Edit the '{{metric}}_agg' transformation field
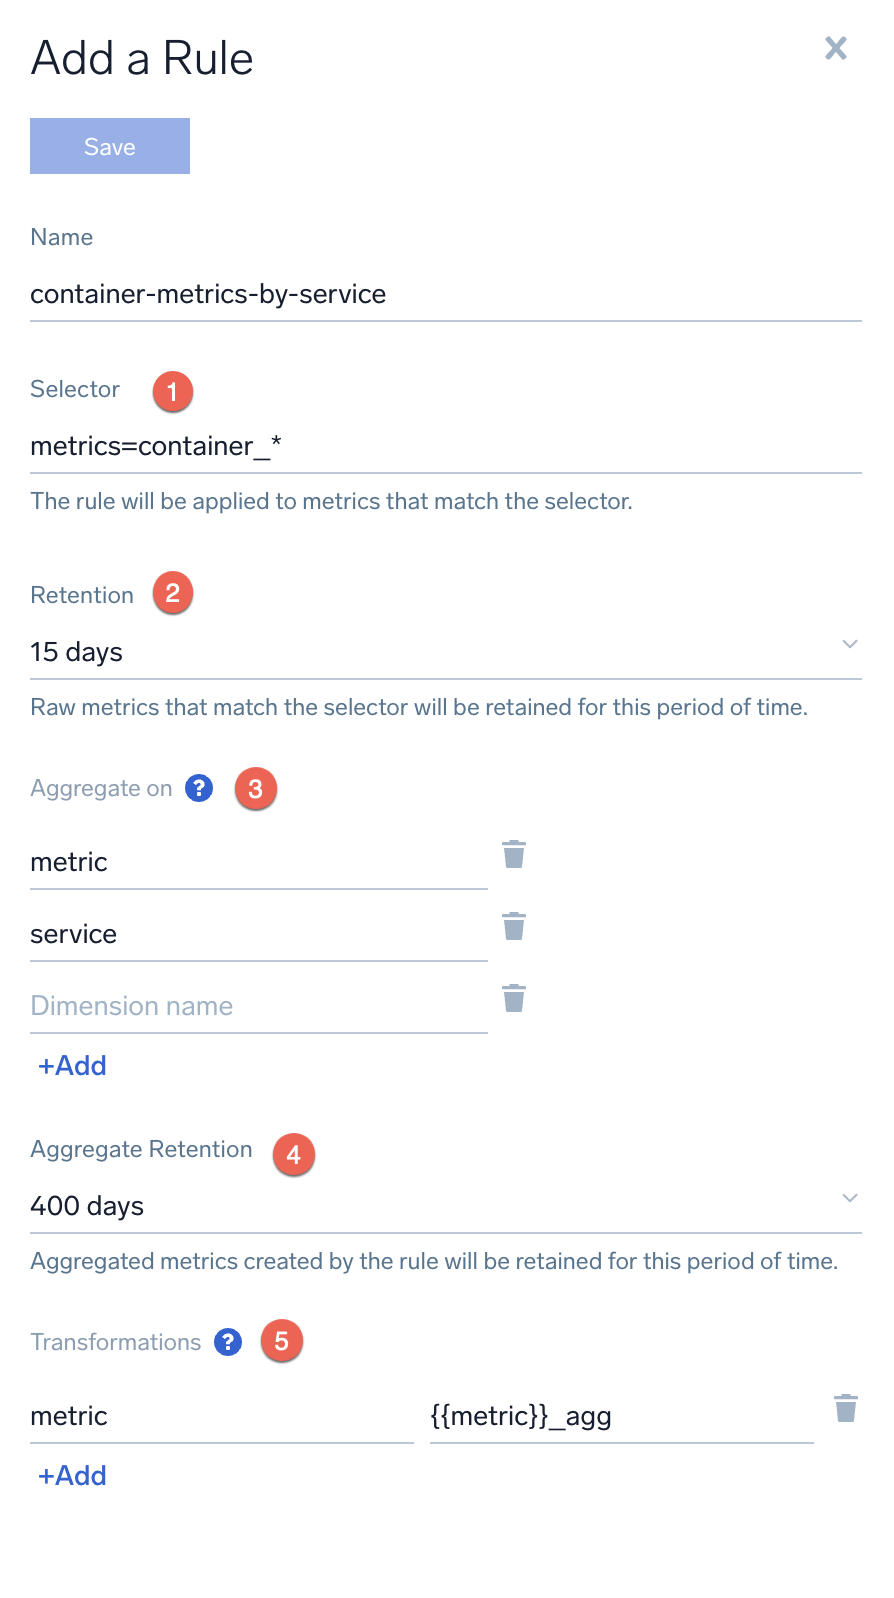 point(621,1416)
